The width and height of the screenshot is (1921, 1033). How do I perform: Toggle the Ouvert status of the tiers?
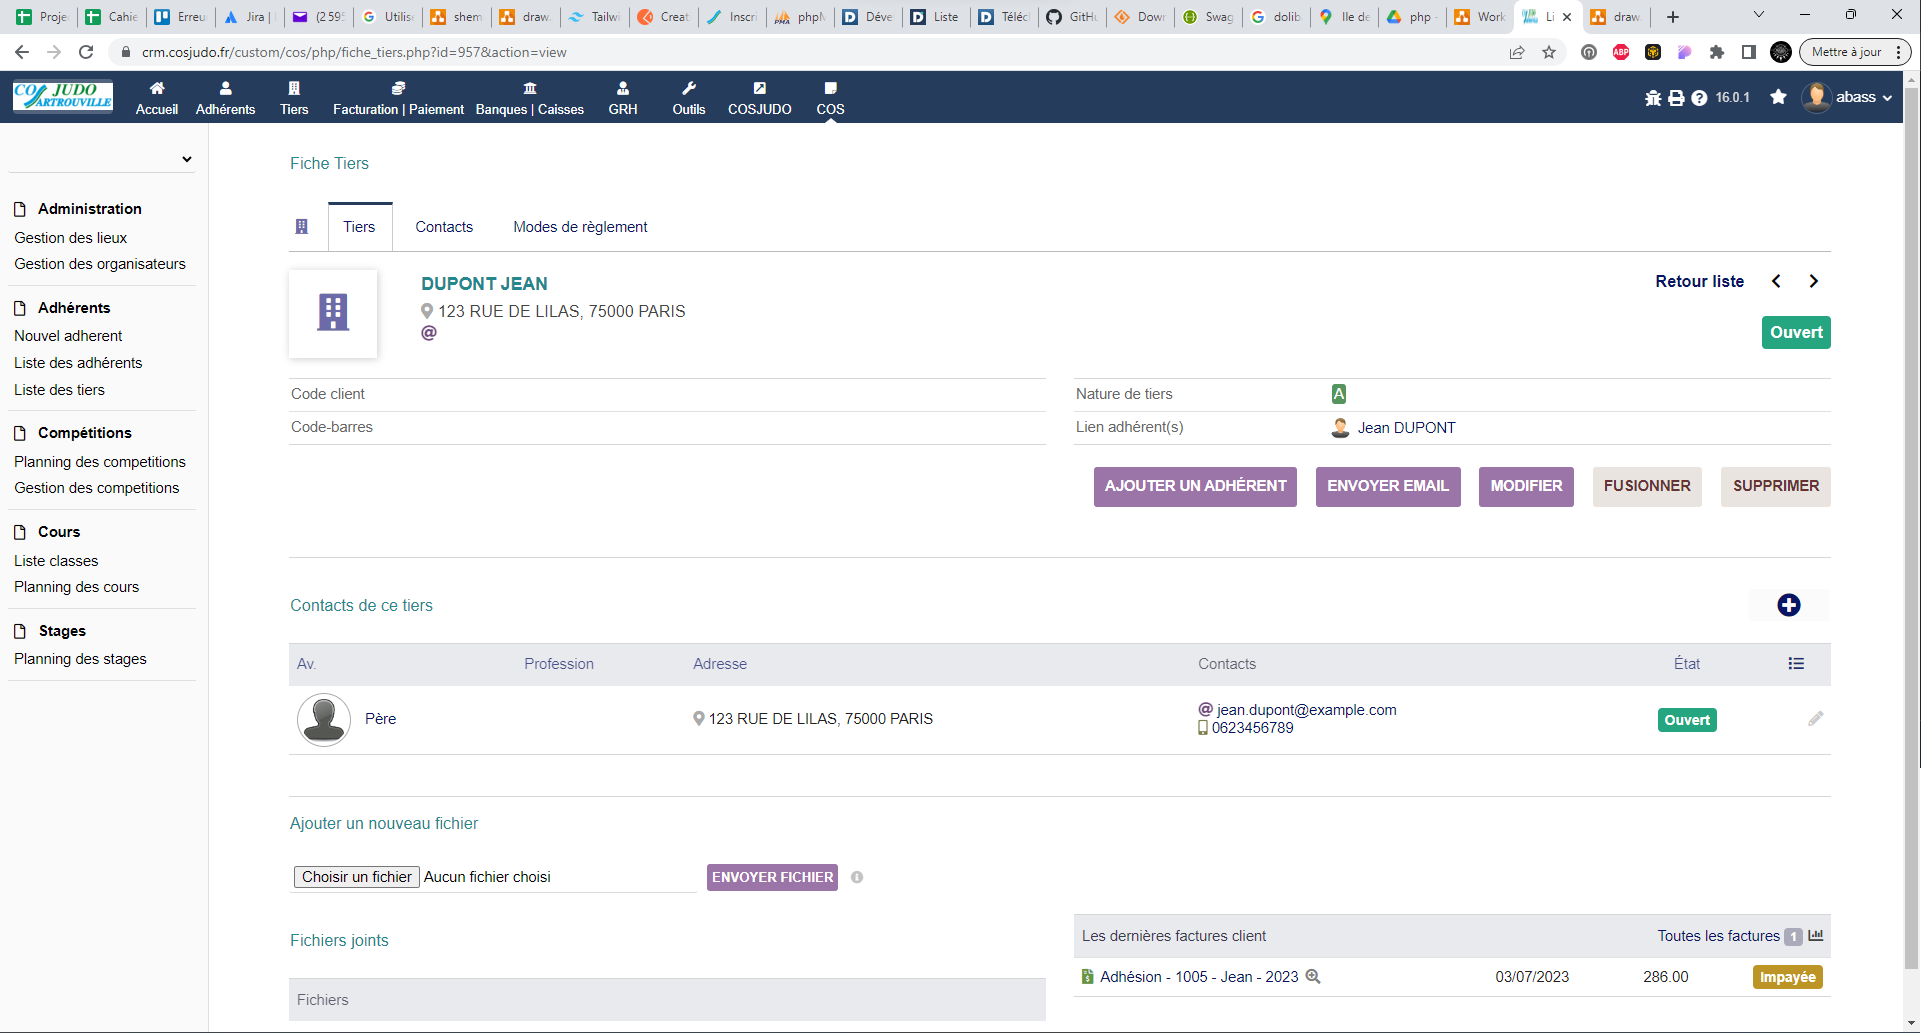(1796, 333)
